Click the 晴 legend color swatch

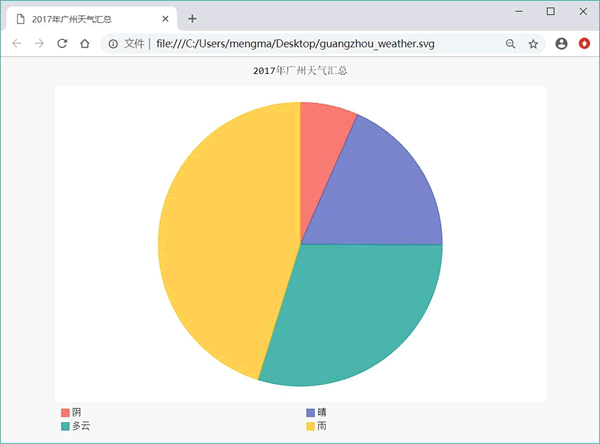310,413
